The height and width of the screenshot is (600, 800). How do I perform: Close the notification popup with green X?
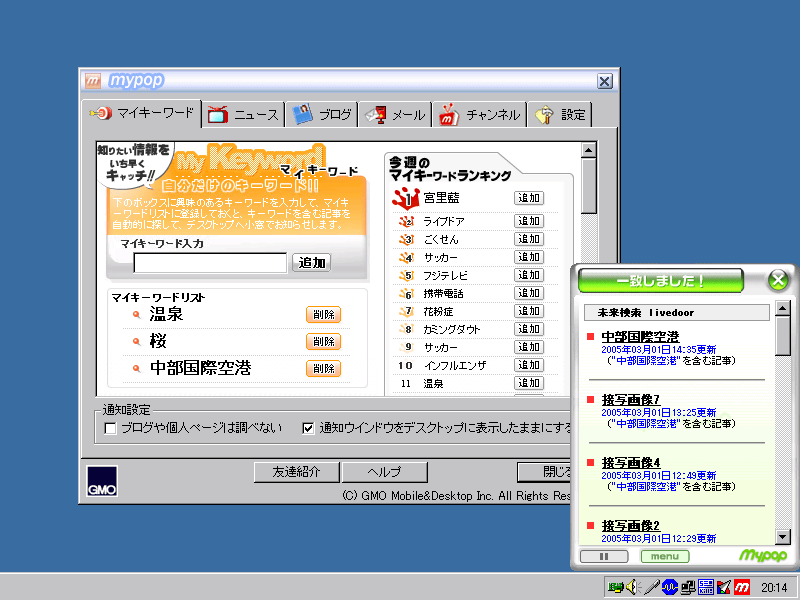coord(778,280)
